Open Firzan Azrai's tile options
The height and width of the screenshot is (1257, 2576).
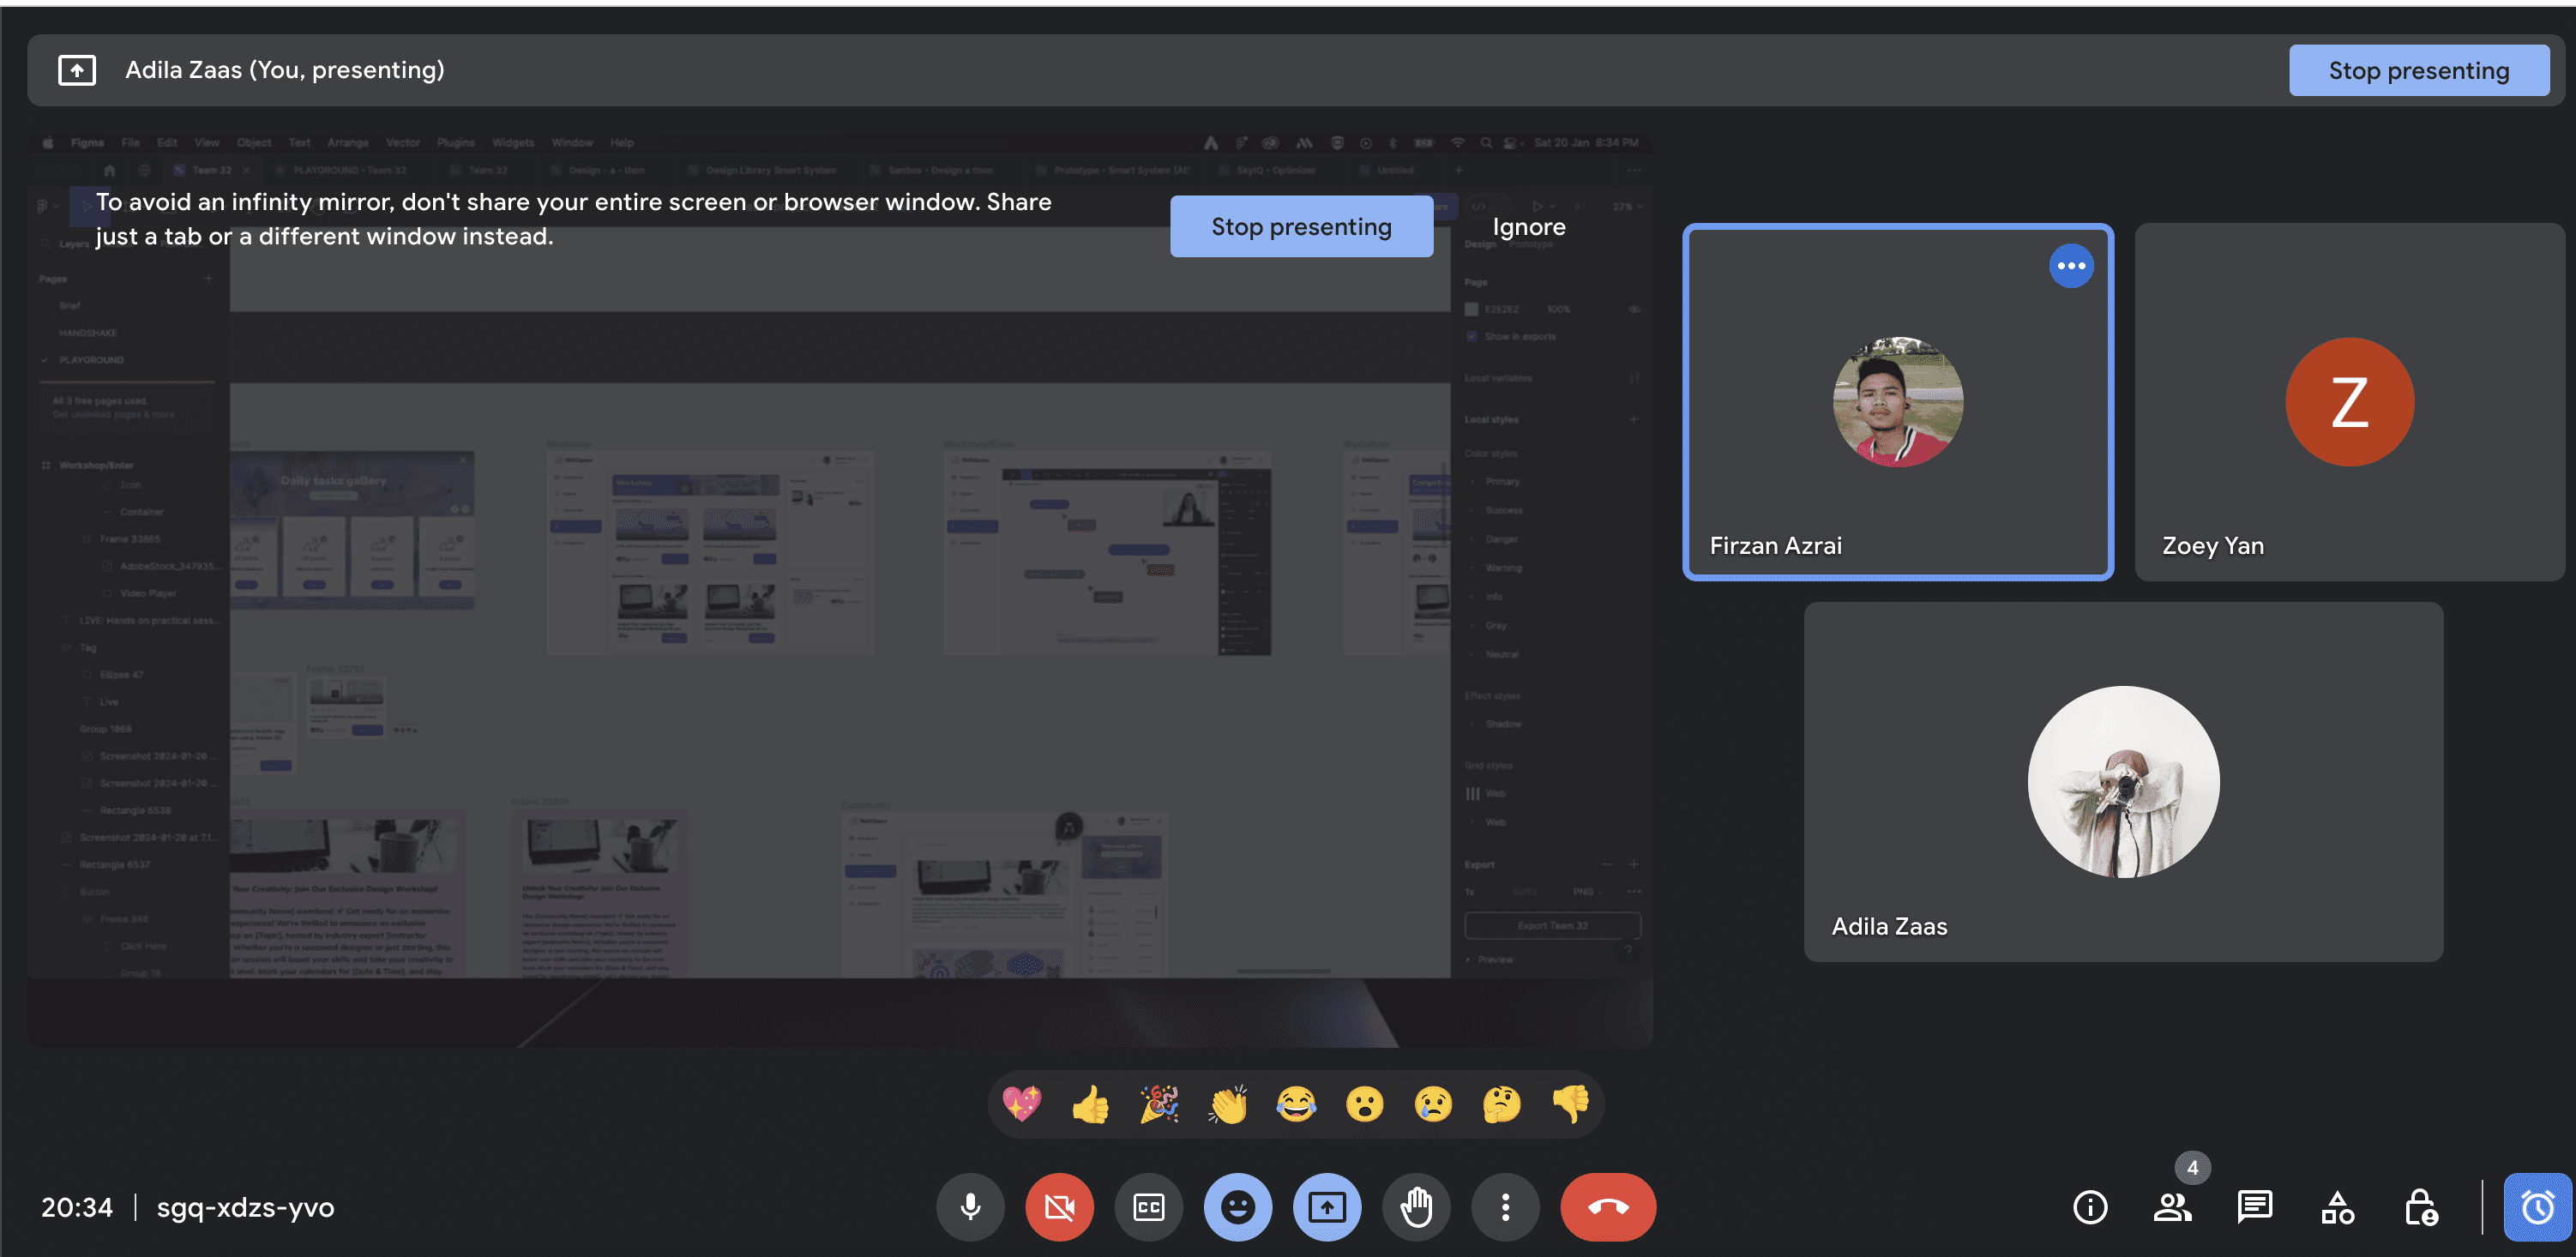(2071, 265)
